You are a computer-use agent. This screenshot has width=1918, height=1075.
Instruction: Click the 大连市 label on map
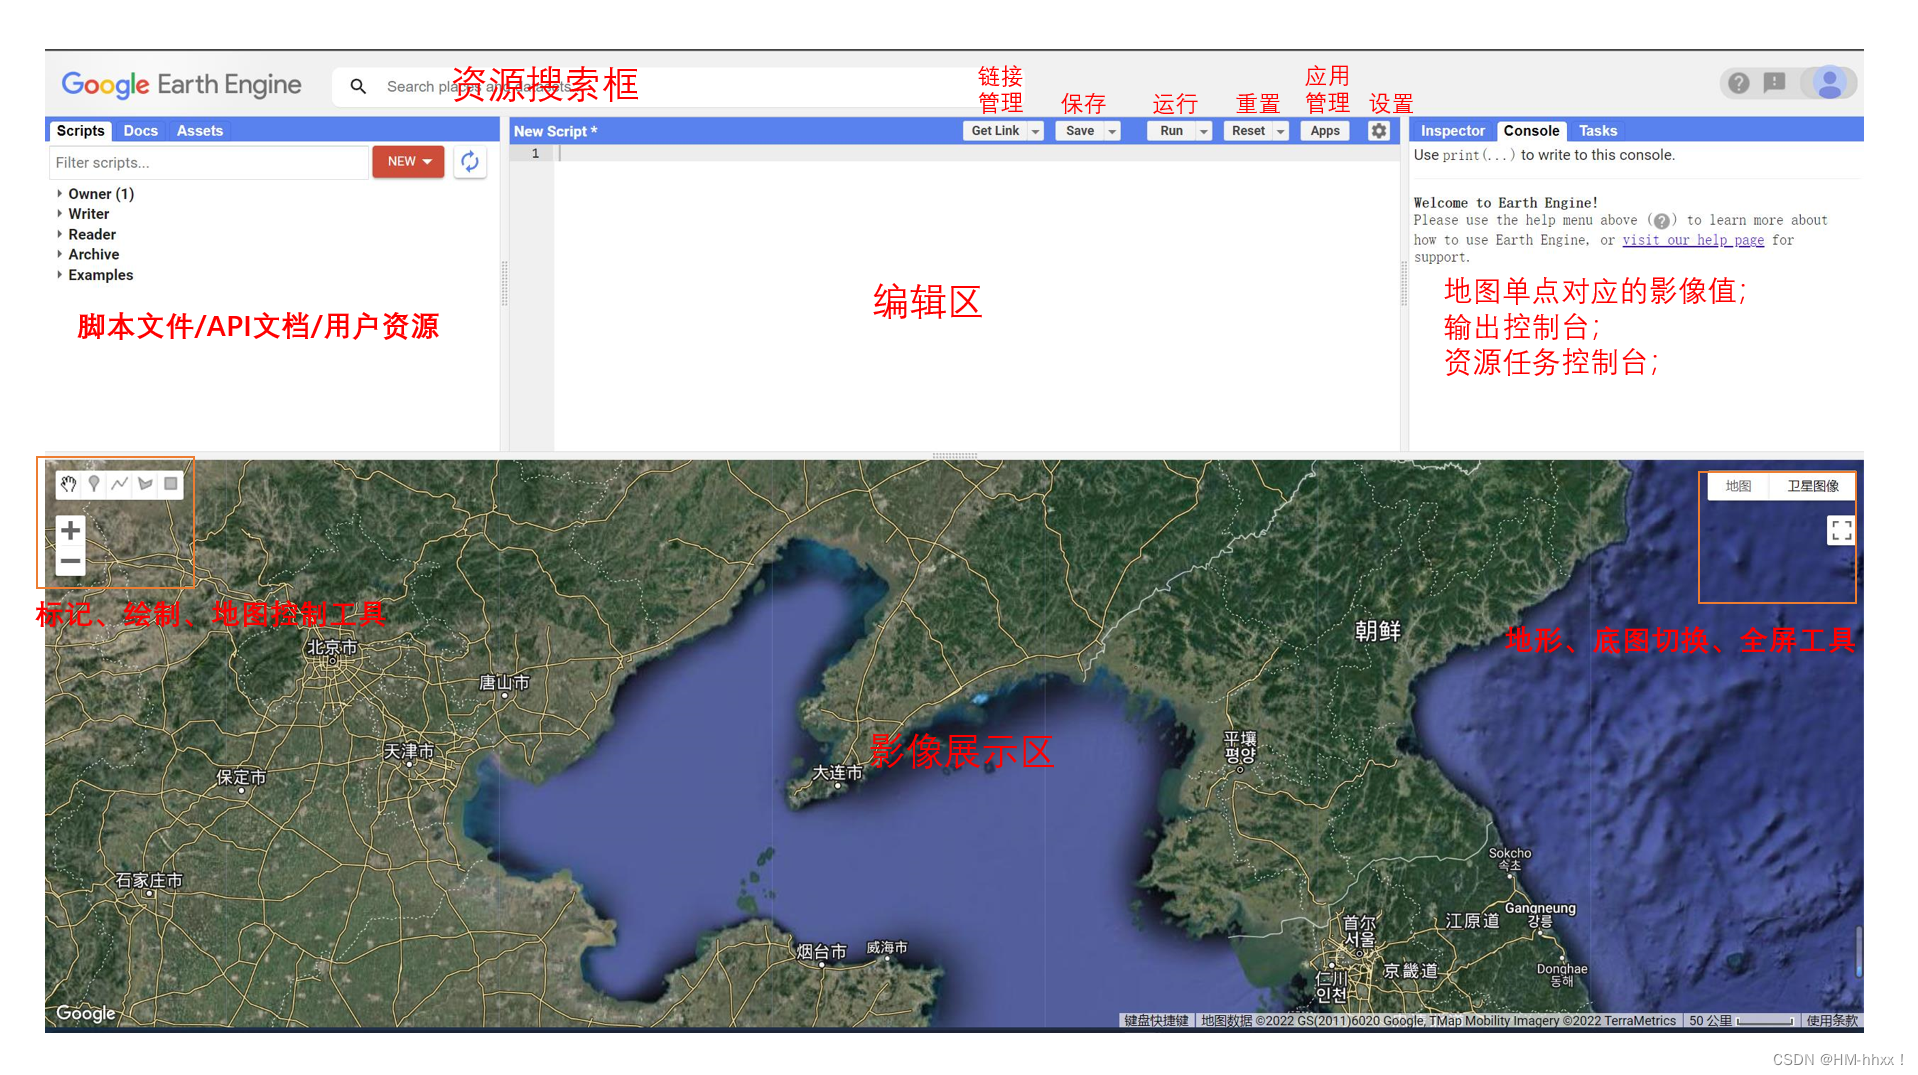point(837,772)
